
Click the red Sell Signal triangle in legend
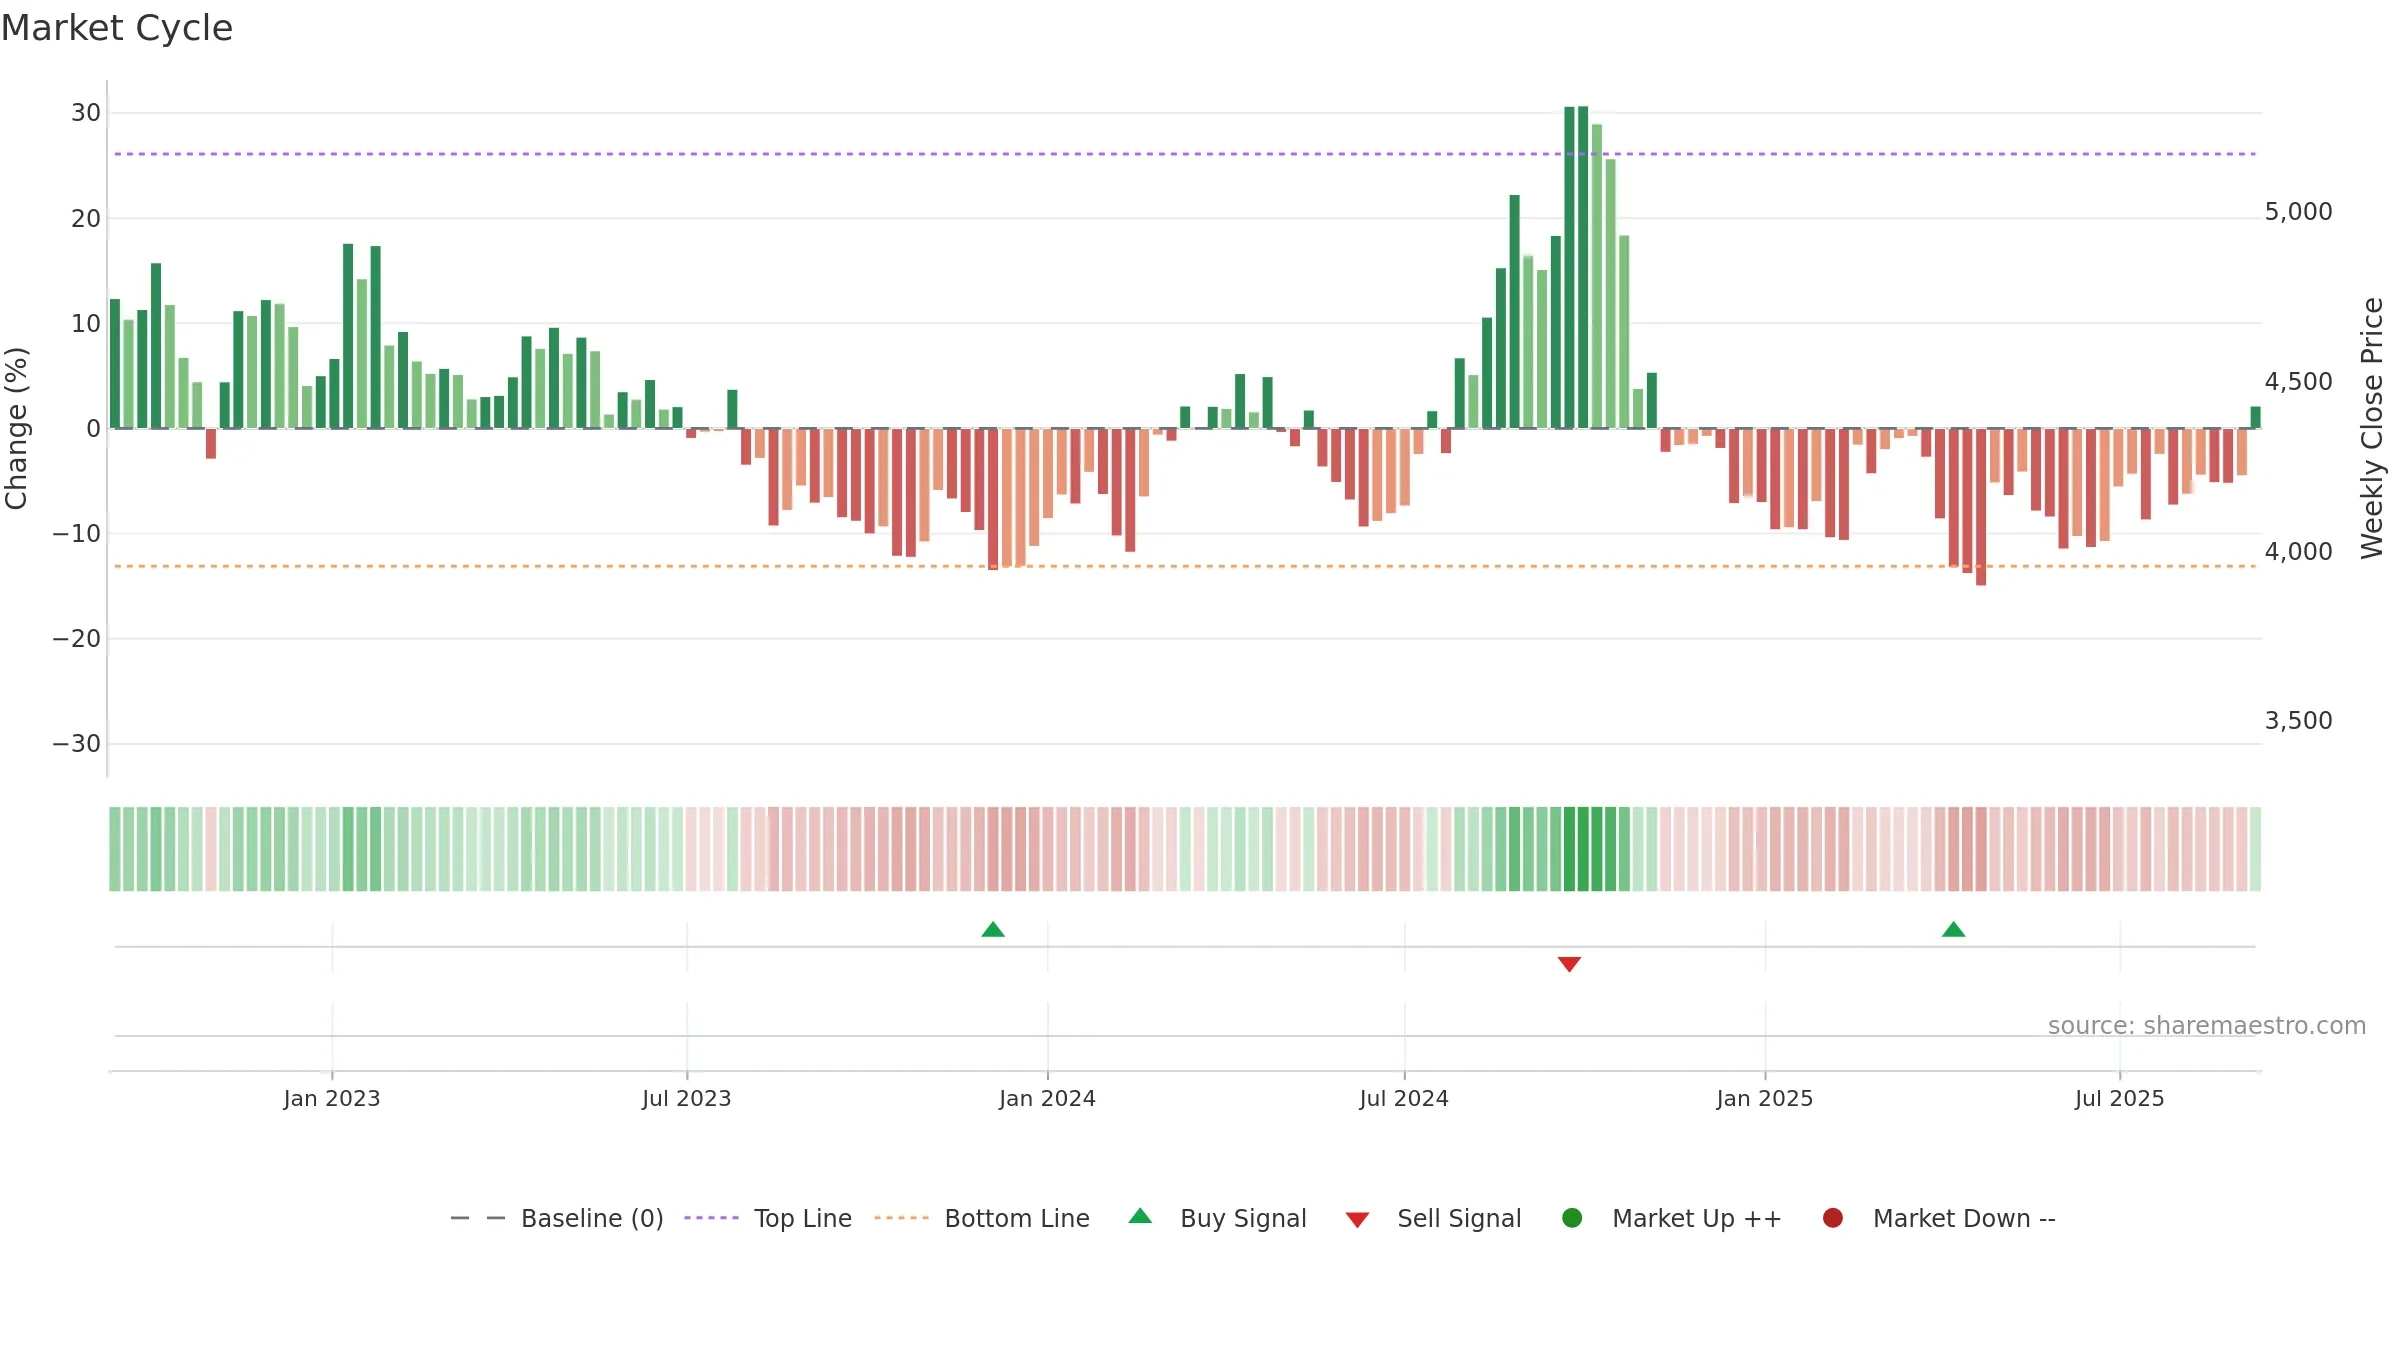[1357, 1220]
